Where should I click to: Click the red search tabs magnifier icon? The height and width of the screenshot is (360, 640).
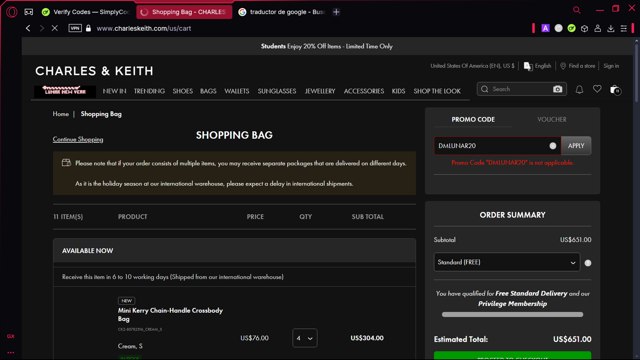click(x=576, y=9)
